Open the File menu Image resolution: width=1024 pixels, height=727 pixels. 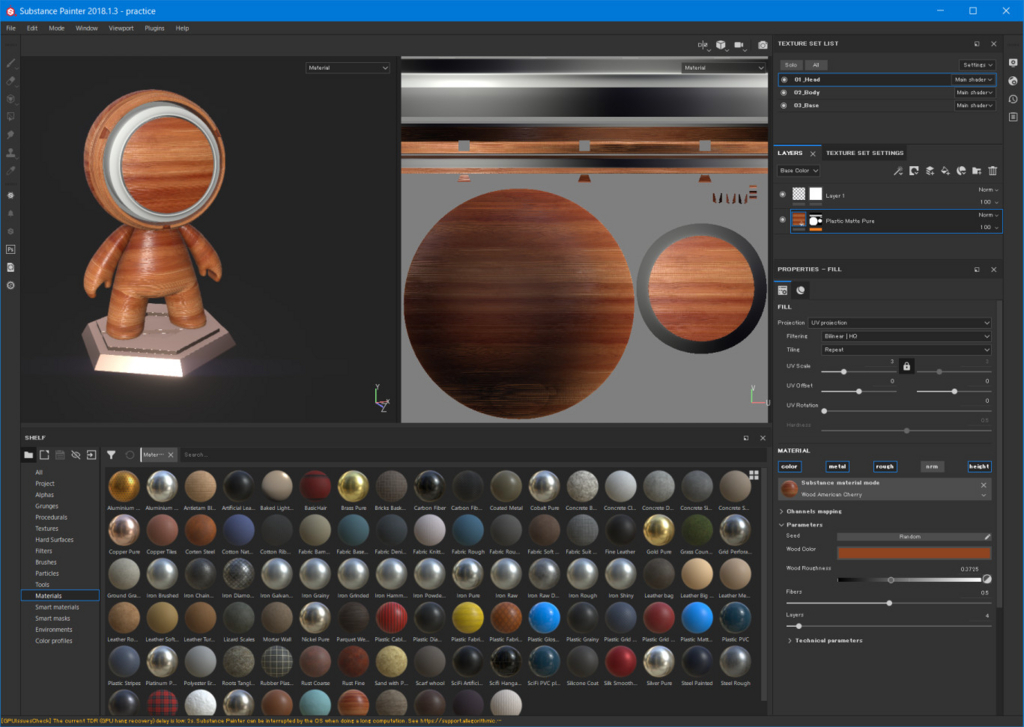coord(11,28)
